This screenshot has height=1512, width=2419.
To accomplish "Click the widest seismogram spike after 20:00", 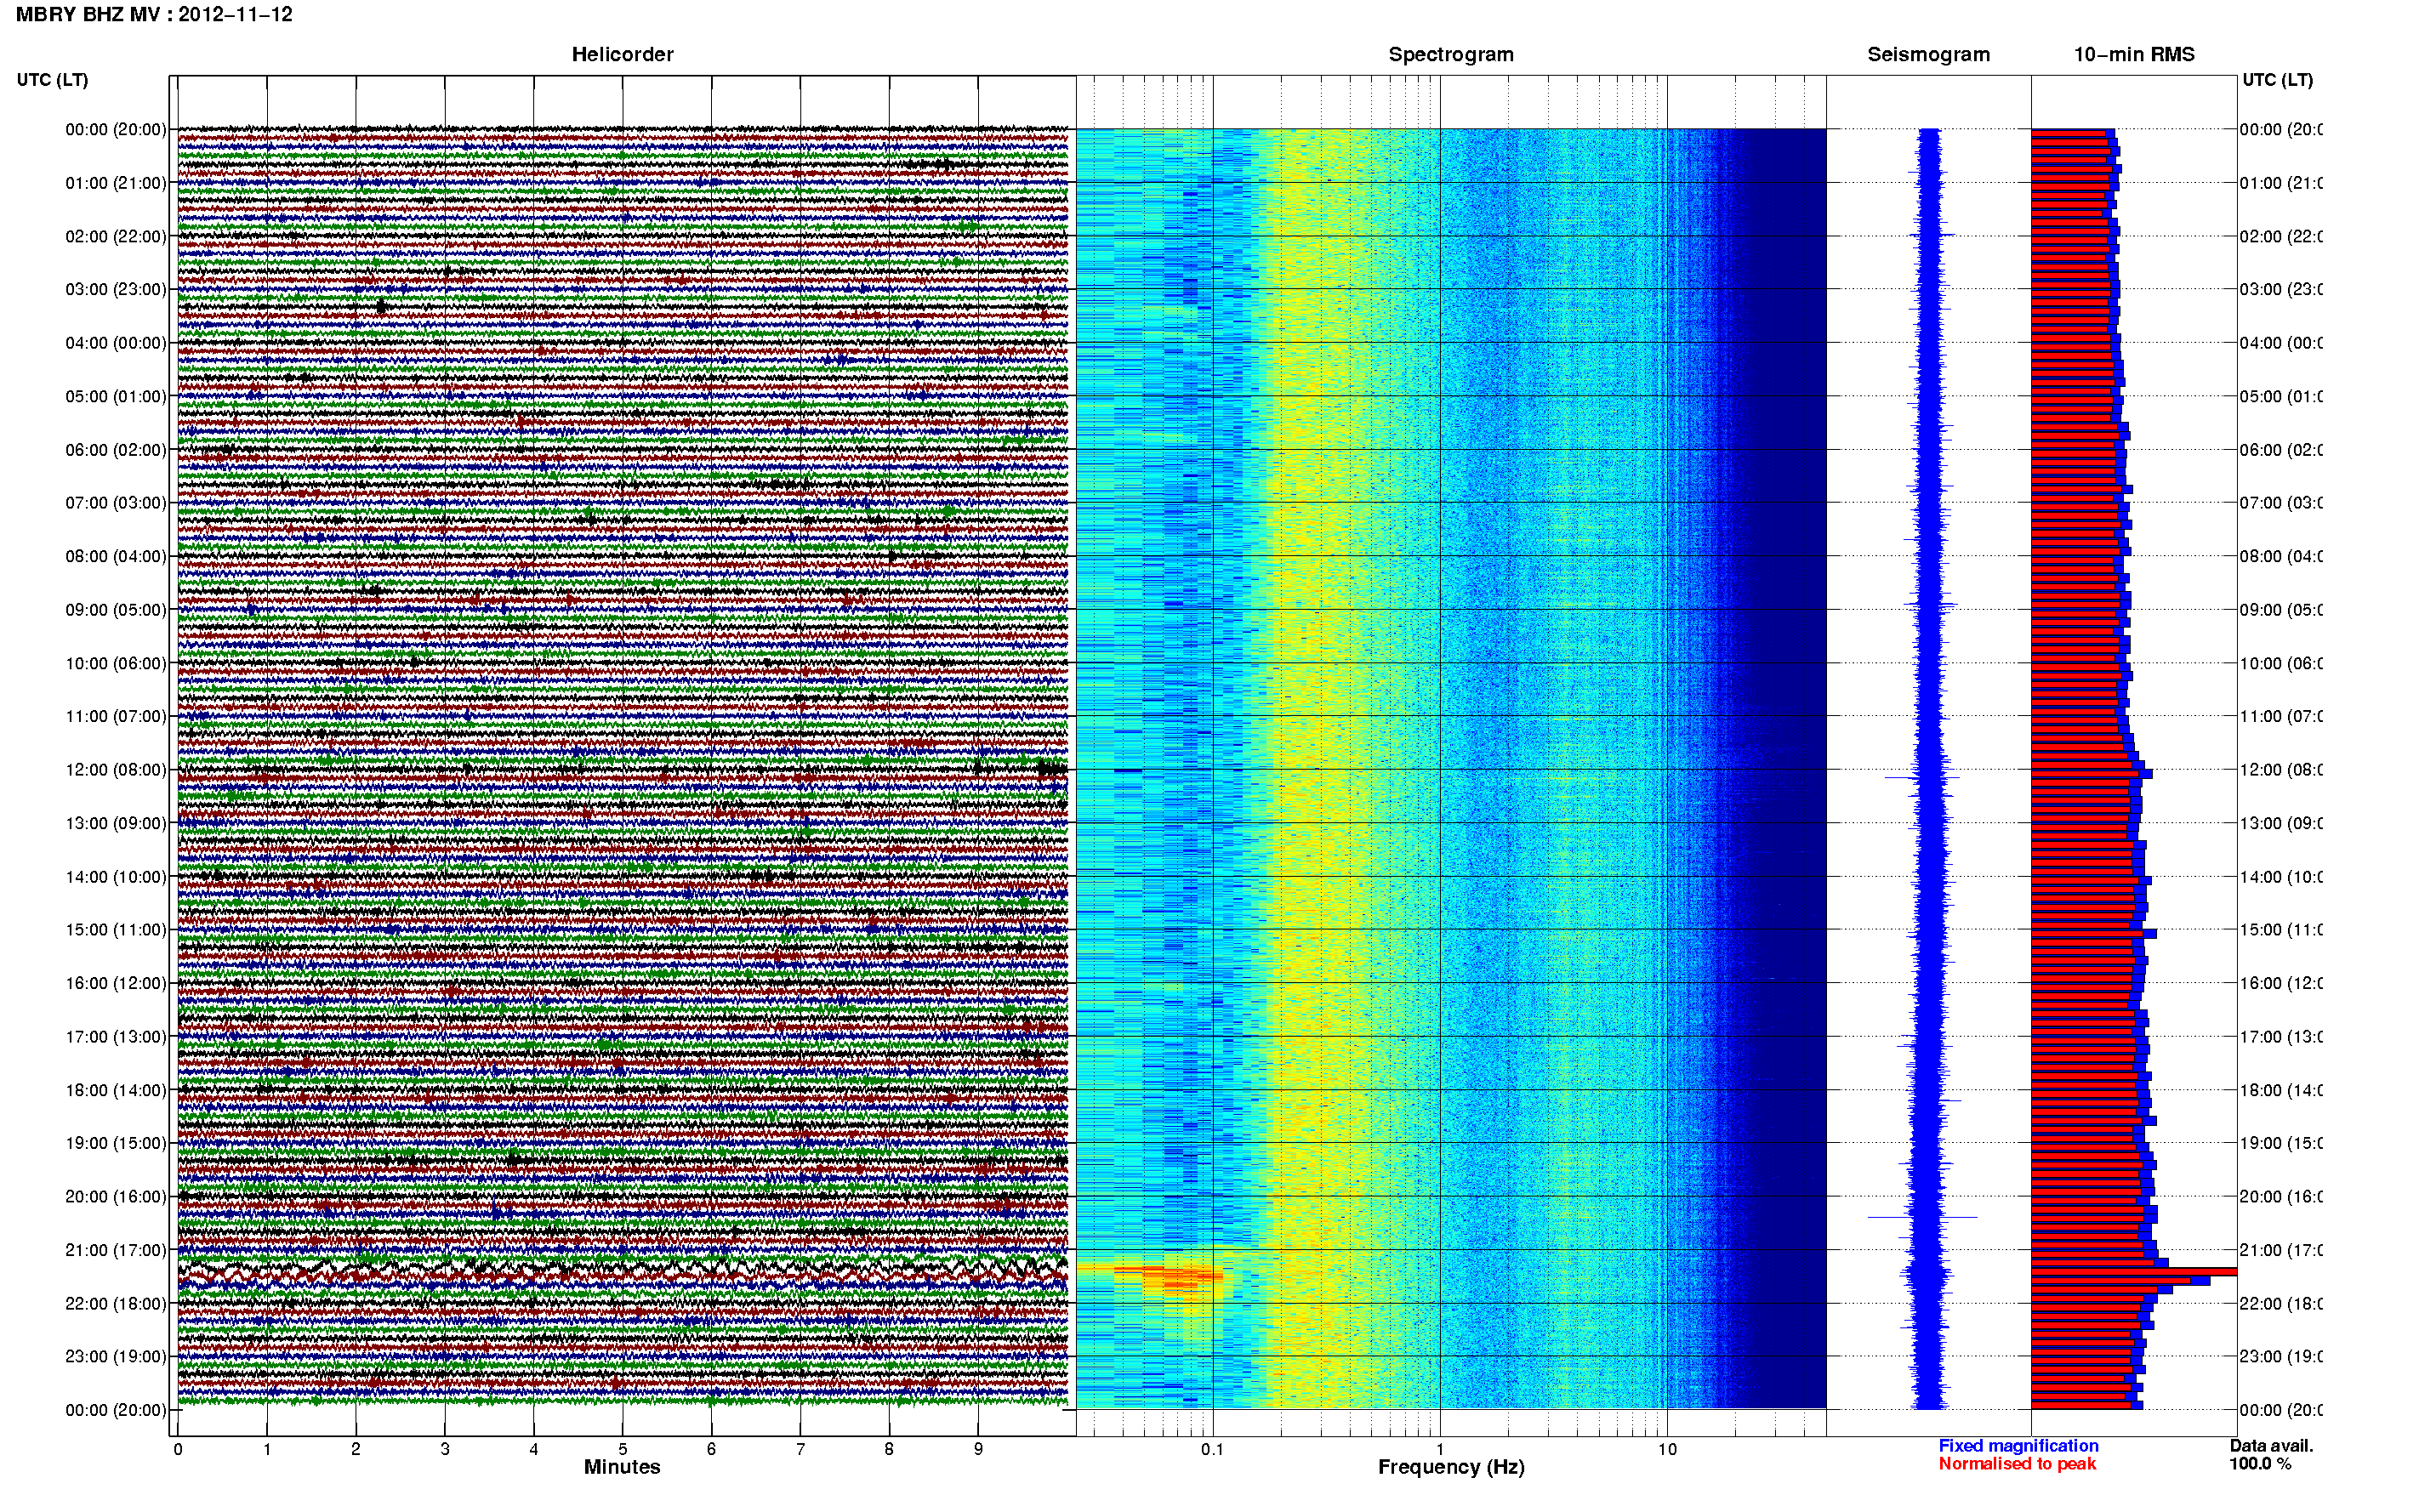I will [x=1923, y=1217].
